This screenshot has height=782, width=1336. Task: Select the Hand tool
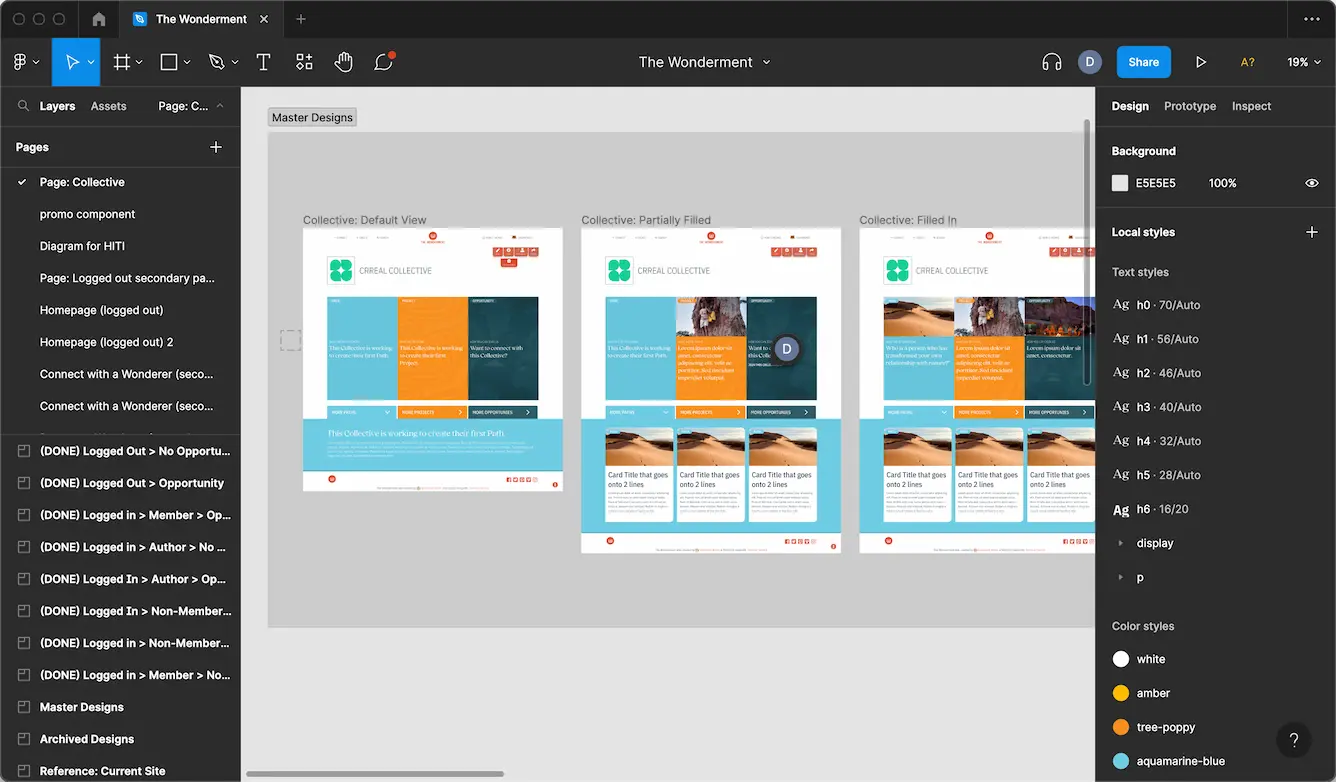coord(344,62)
